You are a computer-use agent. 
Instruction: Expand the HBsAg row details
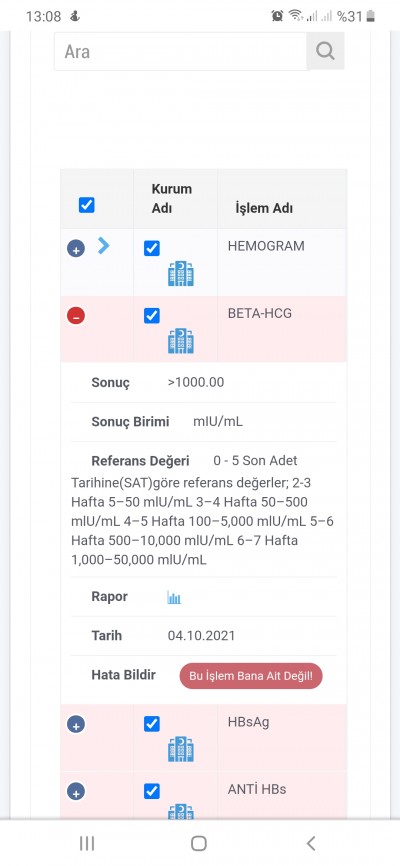[76, 724]
